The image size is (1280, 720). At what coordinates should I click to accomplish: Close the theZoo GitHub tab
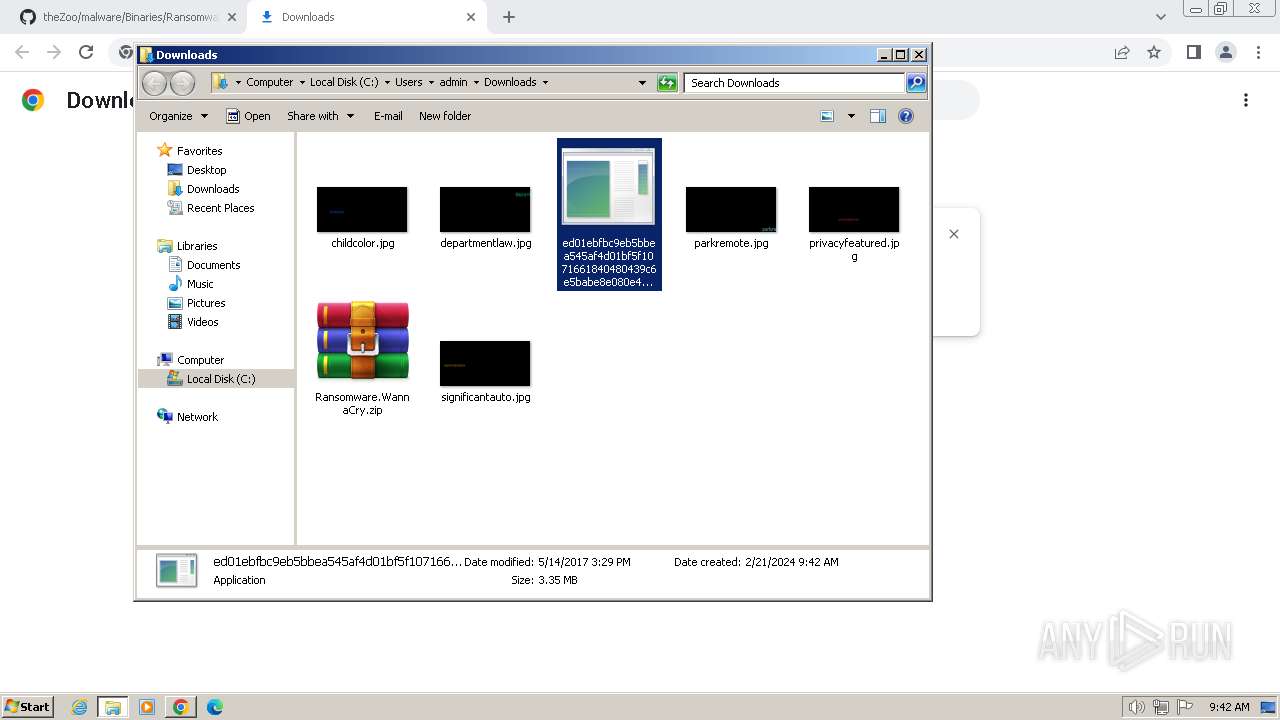(231, 17)
